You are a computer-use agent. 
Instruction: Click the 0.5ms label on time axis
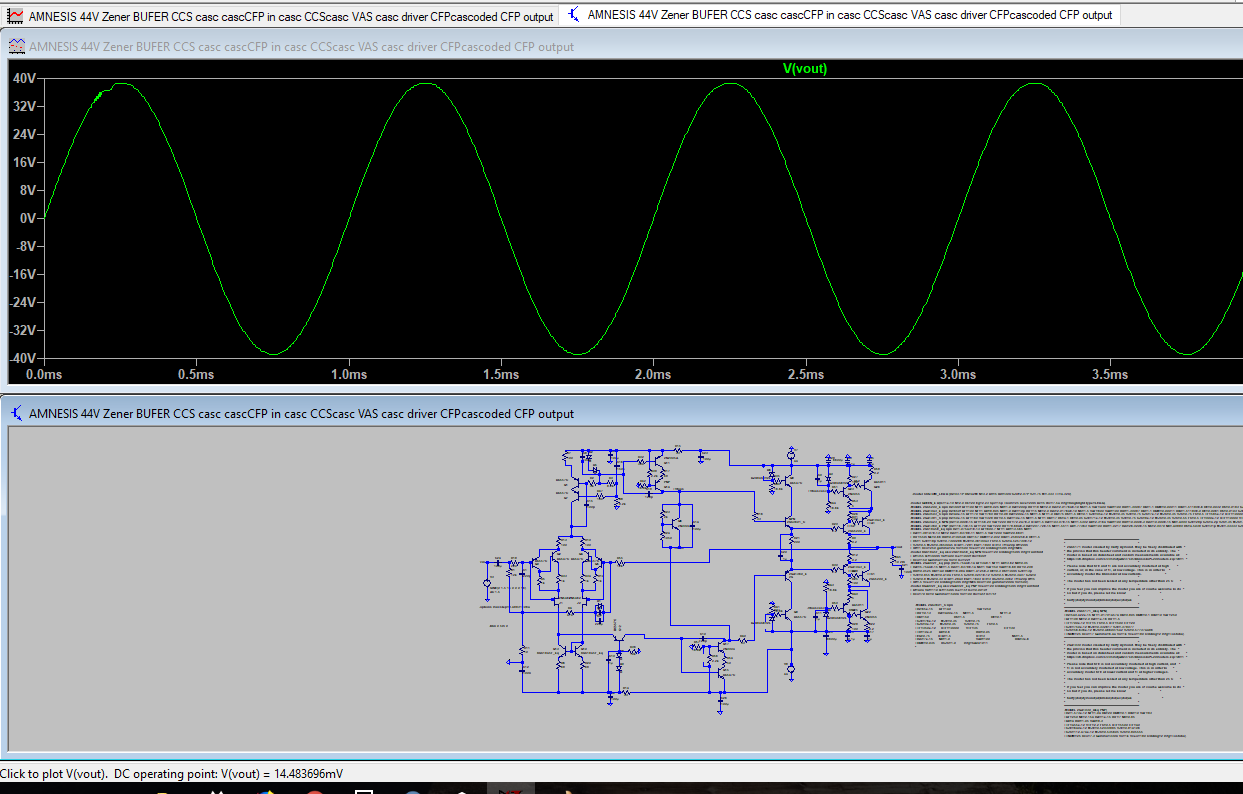196,375
